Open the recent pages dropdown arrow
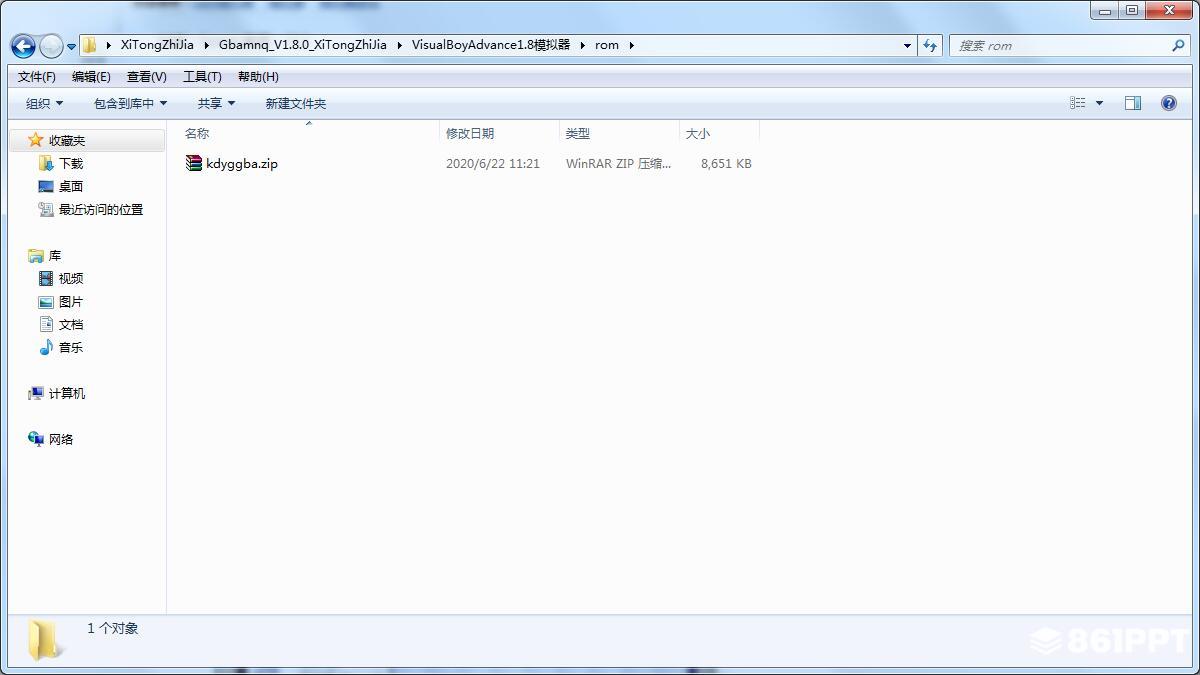 [x=71, y=47]
